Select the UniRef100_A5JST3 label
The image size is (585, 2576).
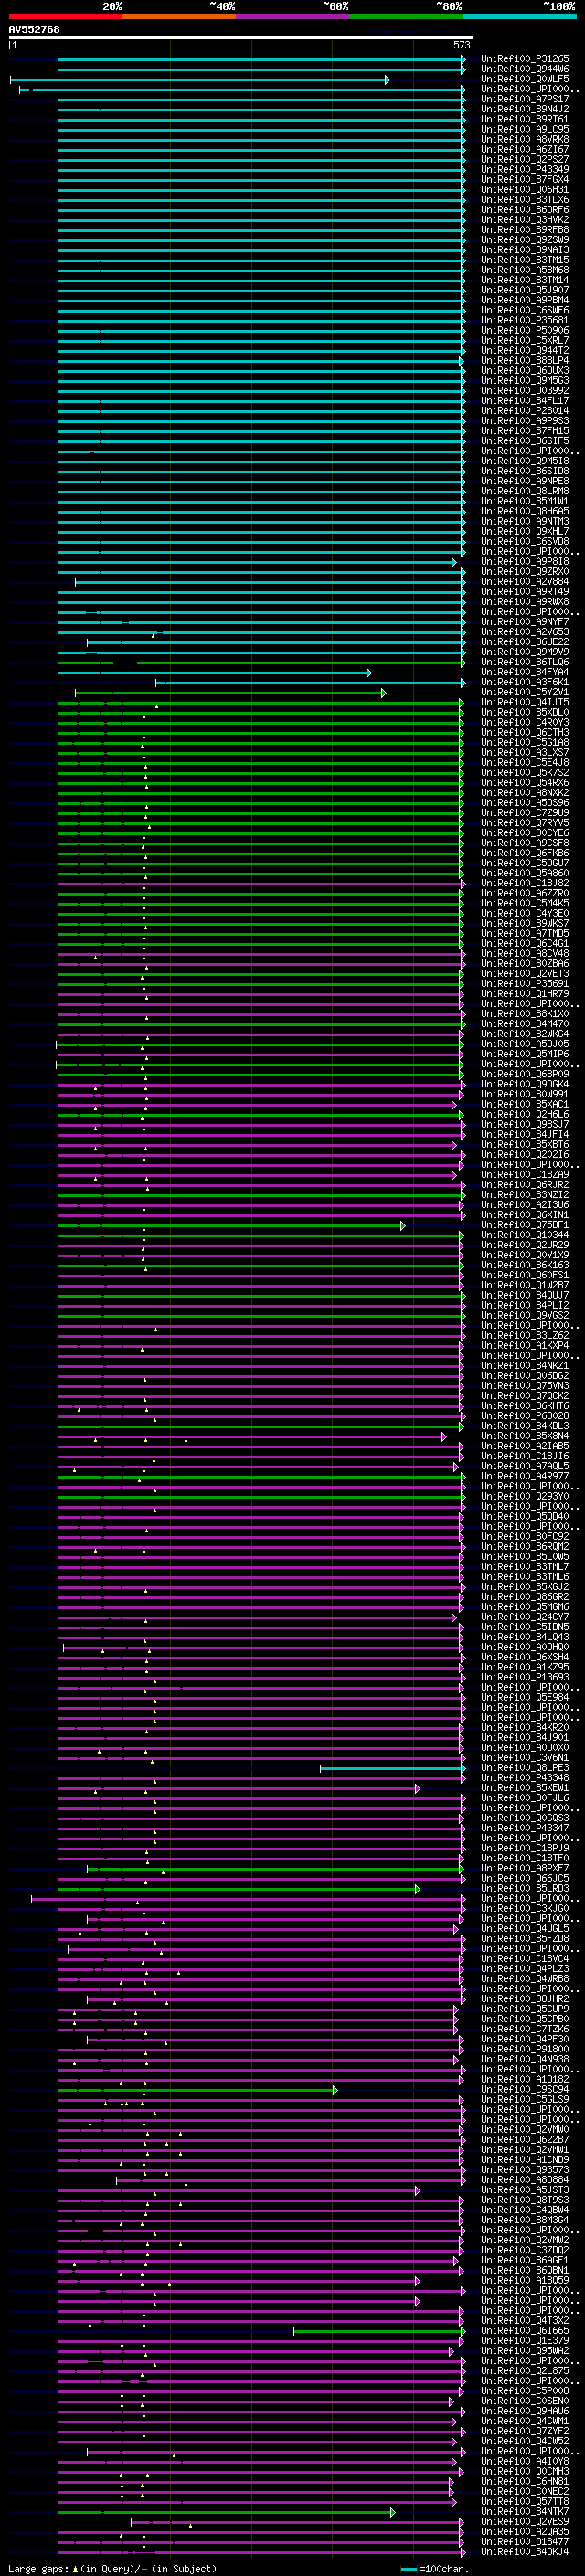525,2190
